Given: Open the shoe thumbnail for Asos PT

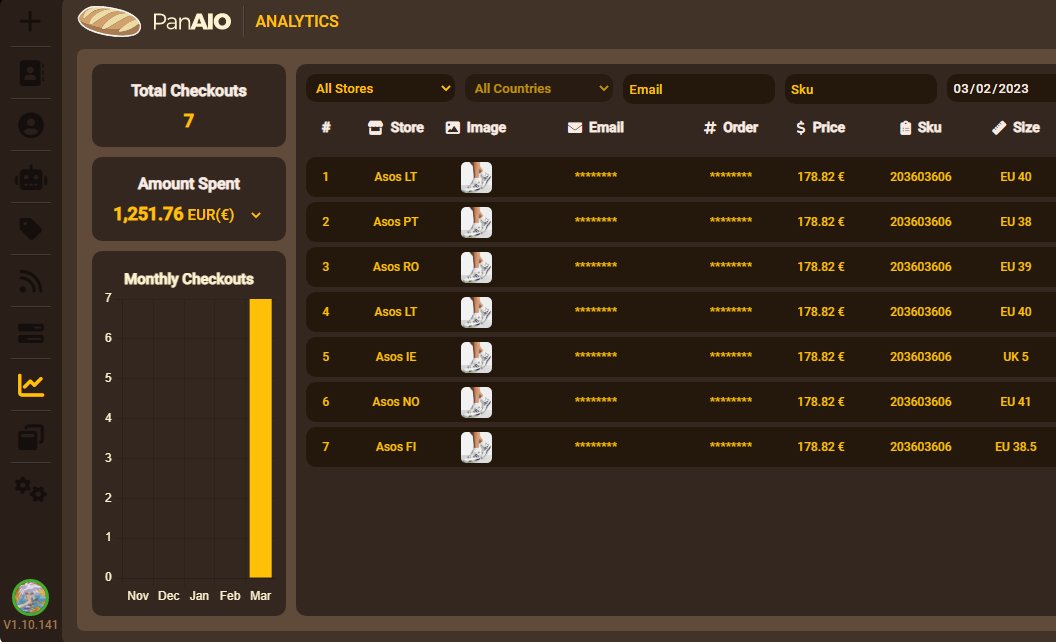Looking at the screenshot, I should point(476,222).
